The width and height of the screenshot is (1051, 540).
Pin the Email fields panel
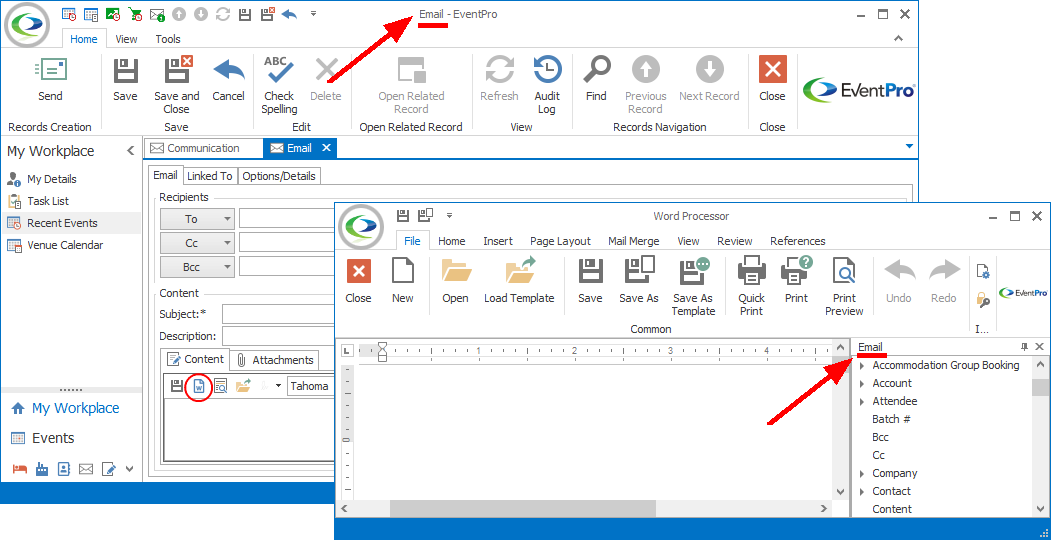click(x=1024, y=346)
